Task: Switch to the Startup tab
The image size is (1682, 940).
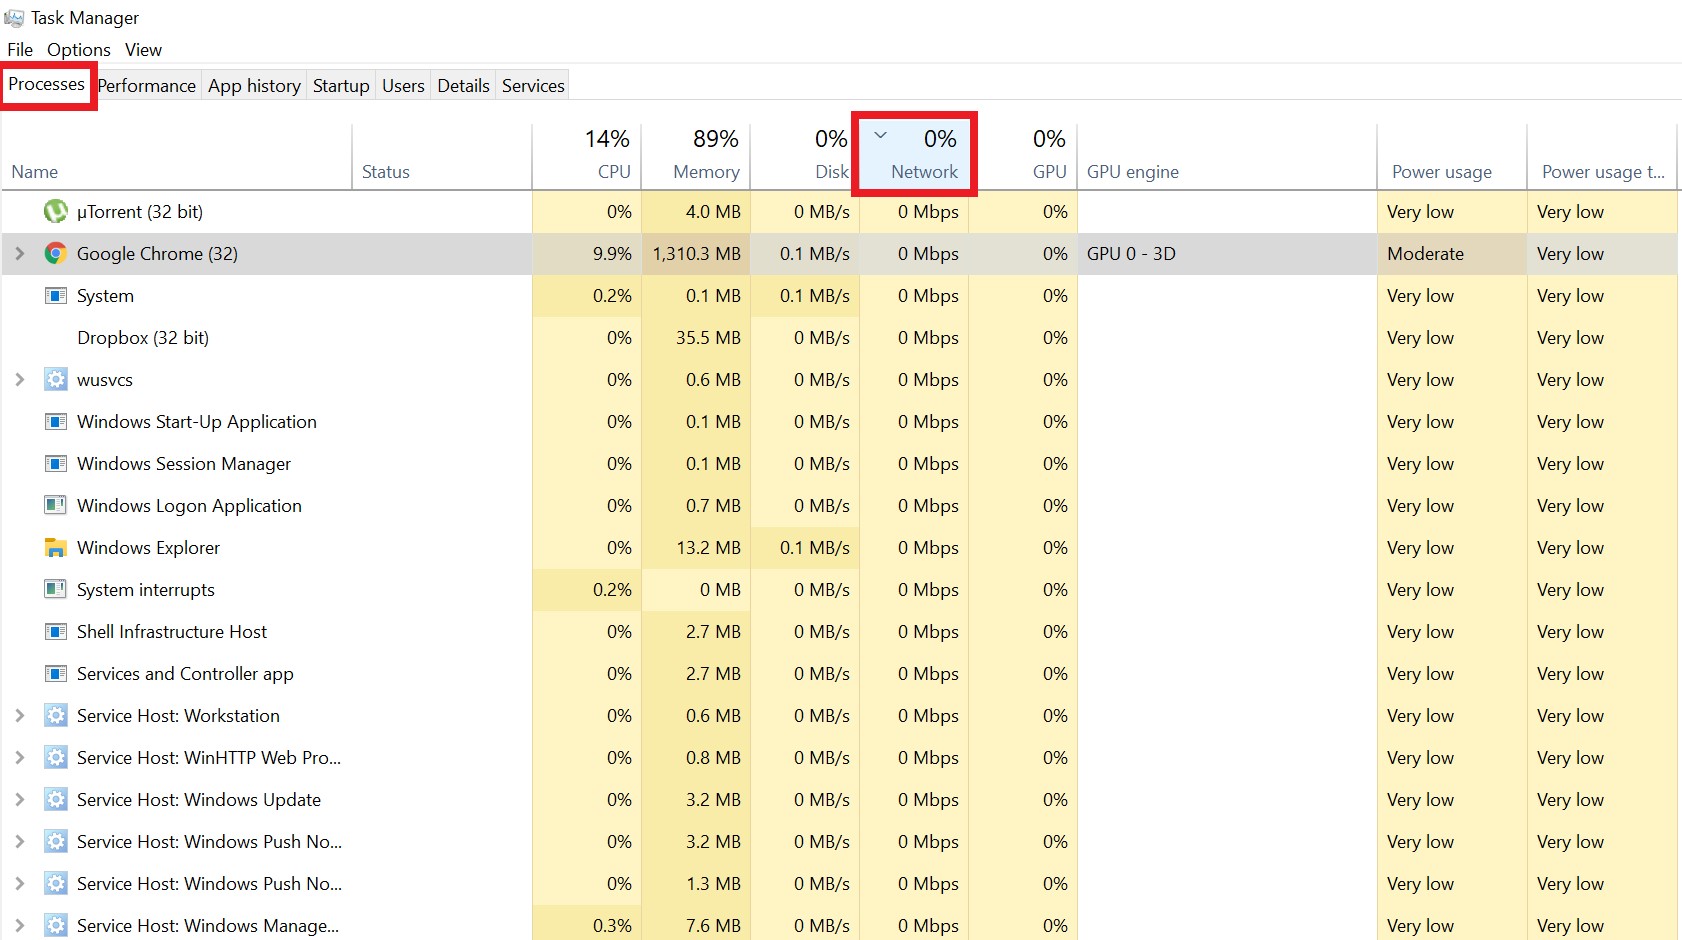Action: click(x=340, y=85)
